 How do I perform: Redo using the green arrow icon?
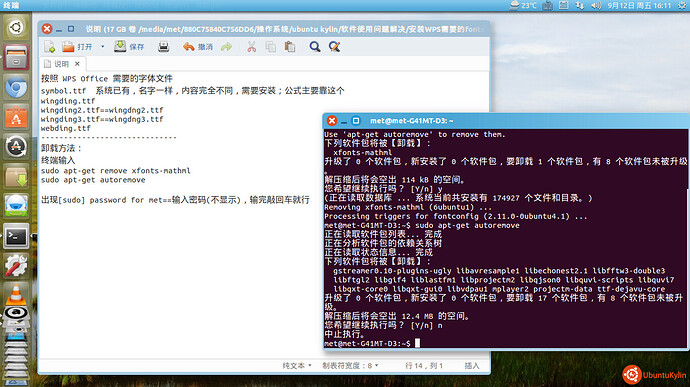[x=227, y=47]
